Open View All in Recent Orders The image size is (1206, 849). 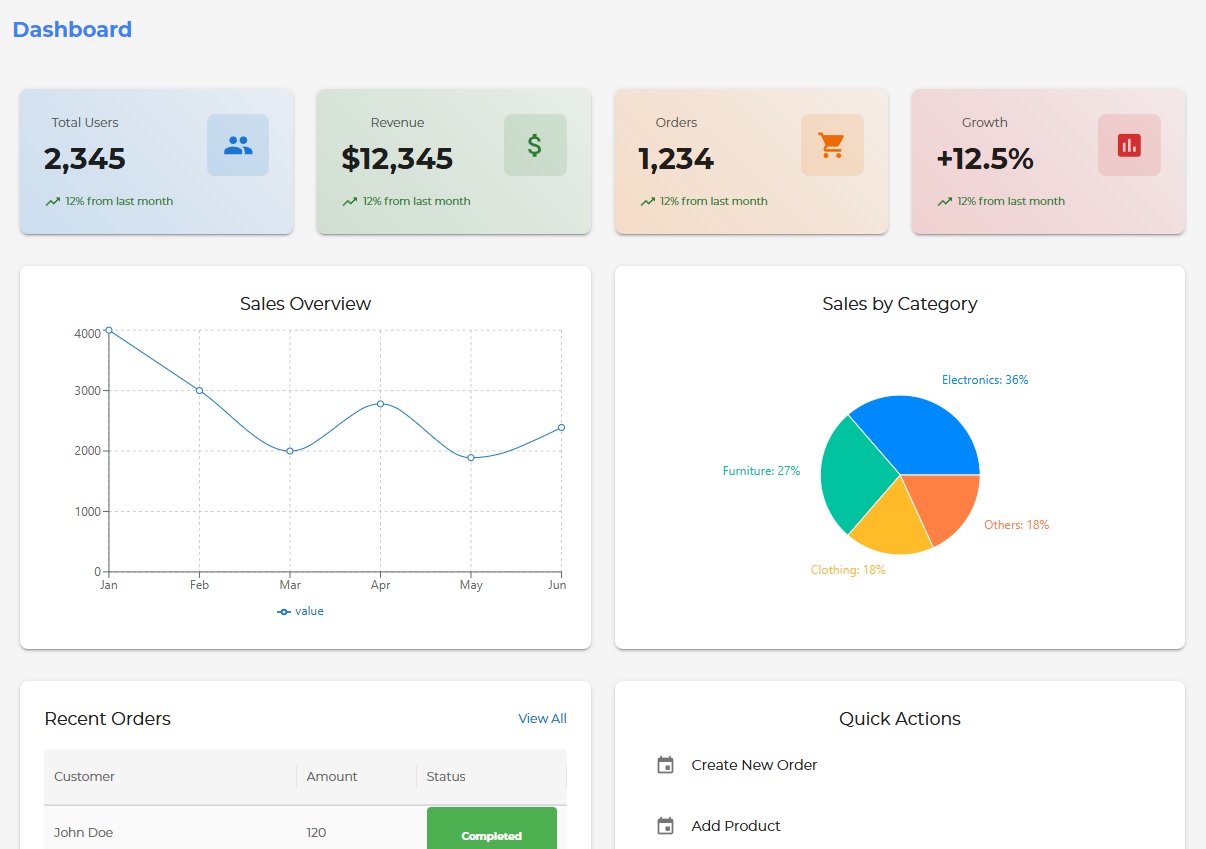coord(542,718)
